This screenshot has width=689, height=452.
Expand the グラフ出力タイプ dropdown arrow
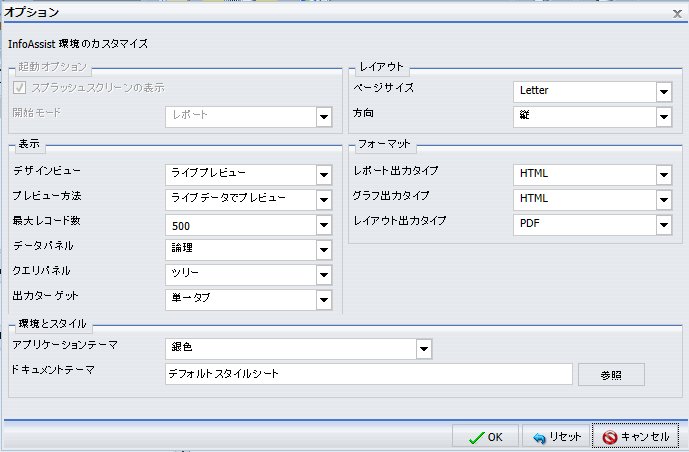coord(664,200)
